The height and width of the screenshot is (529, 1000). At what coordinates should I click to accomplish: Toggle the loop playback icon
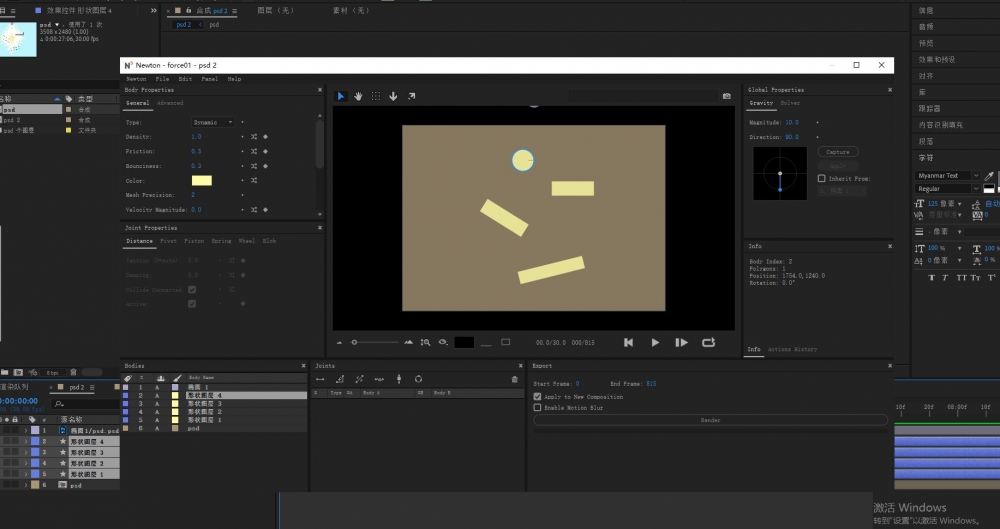pyautogui.click(x=709, y=342)
